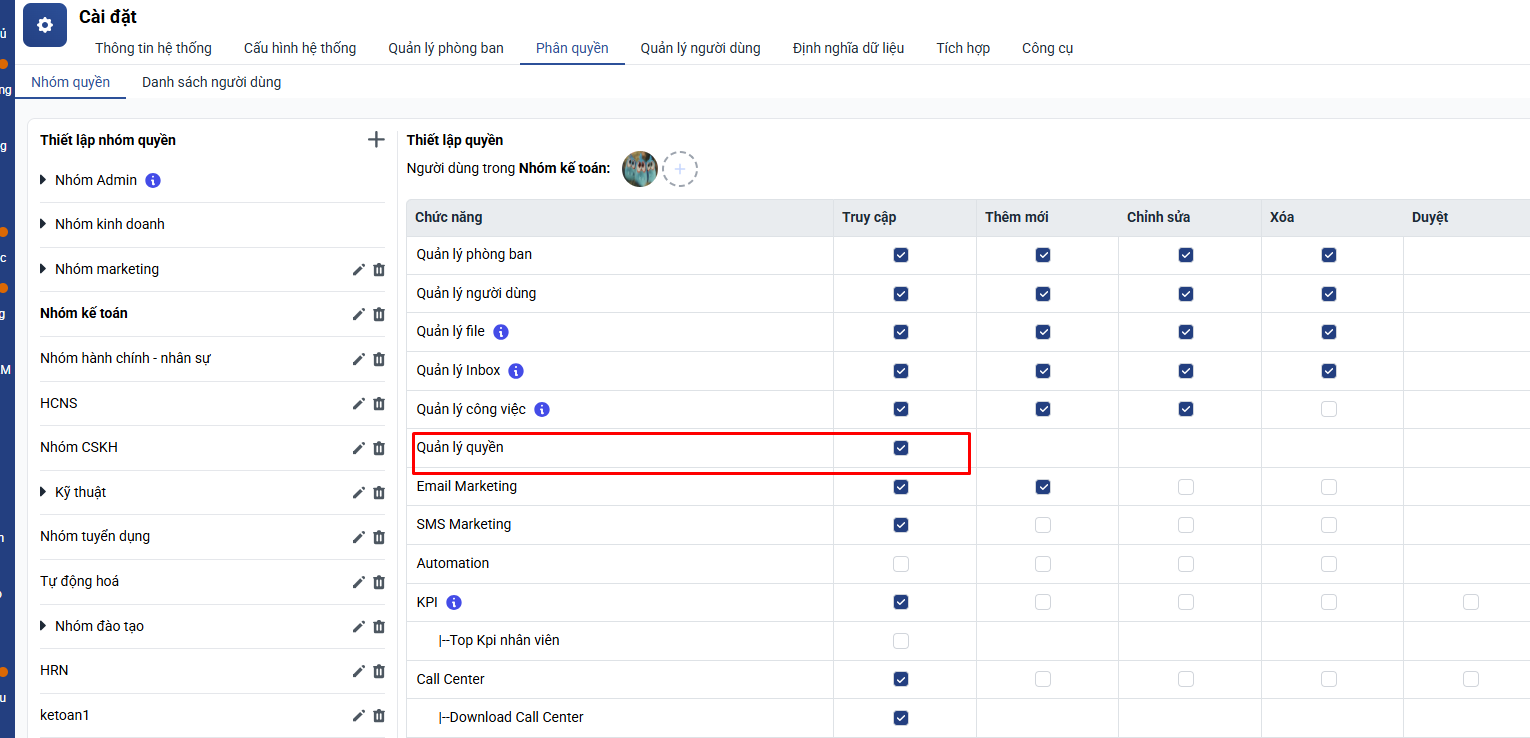Enable Truy cập checkbox for Automation
Screen dimensions: 1530x738
[901, 564]
